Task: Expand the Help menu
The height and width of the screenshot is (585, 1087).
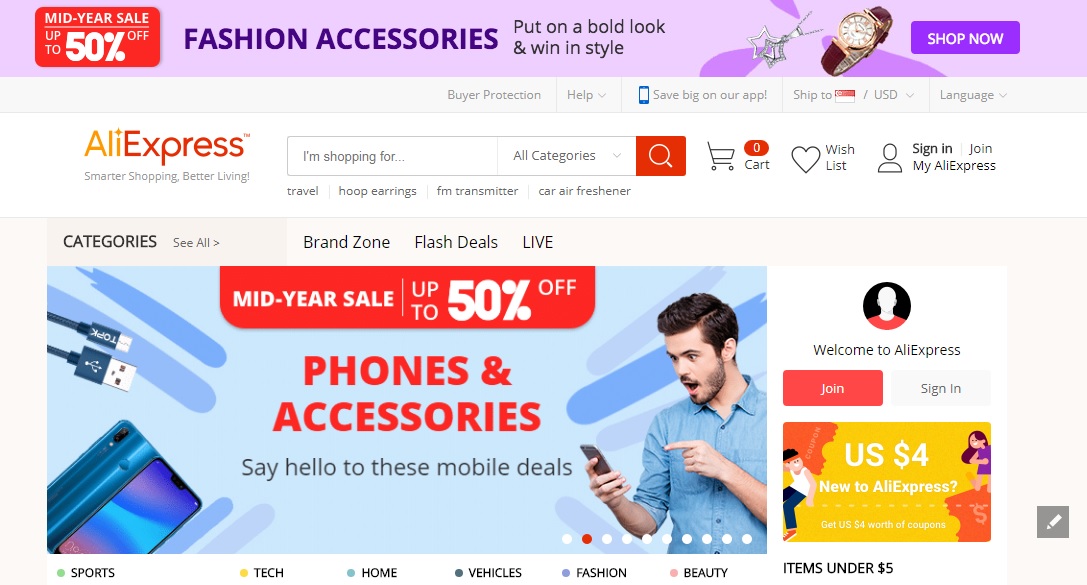Action: [586, 95]
